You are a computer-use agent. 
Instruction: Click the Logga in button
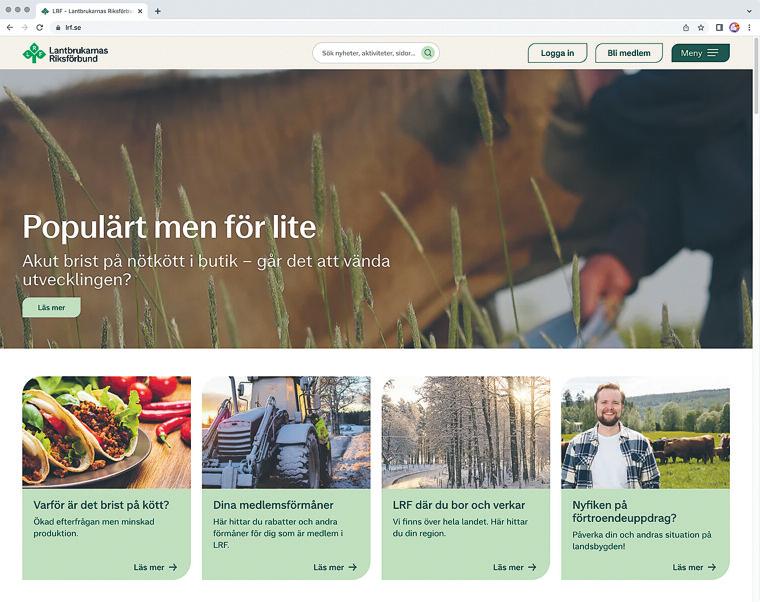click(x=557, y=53)
